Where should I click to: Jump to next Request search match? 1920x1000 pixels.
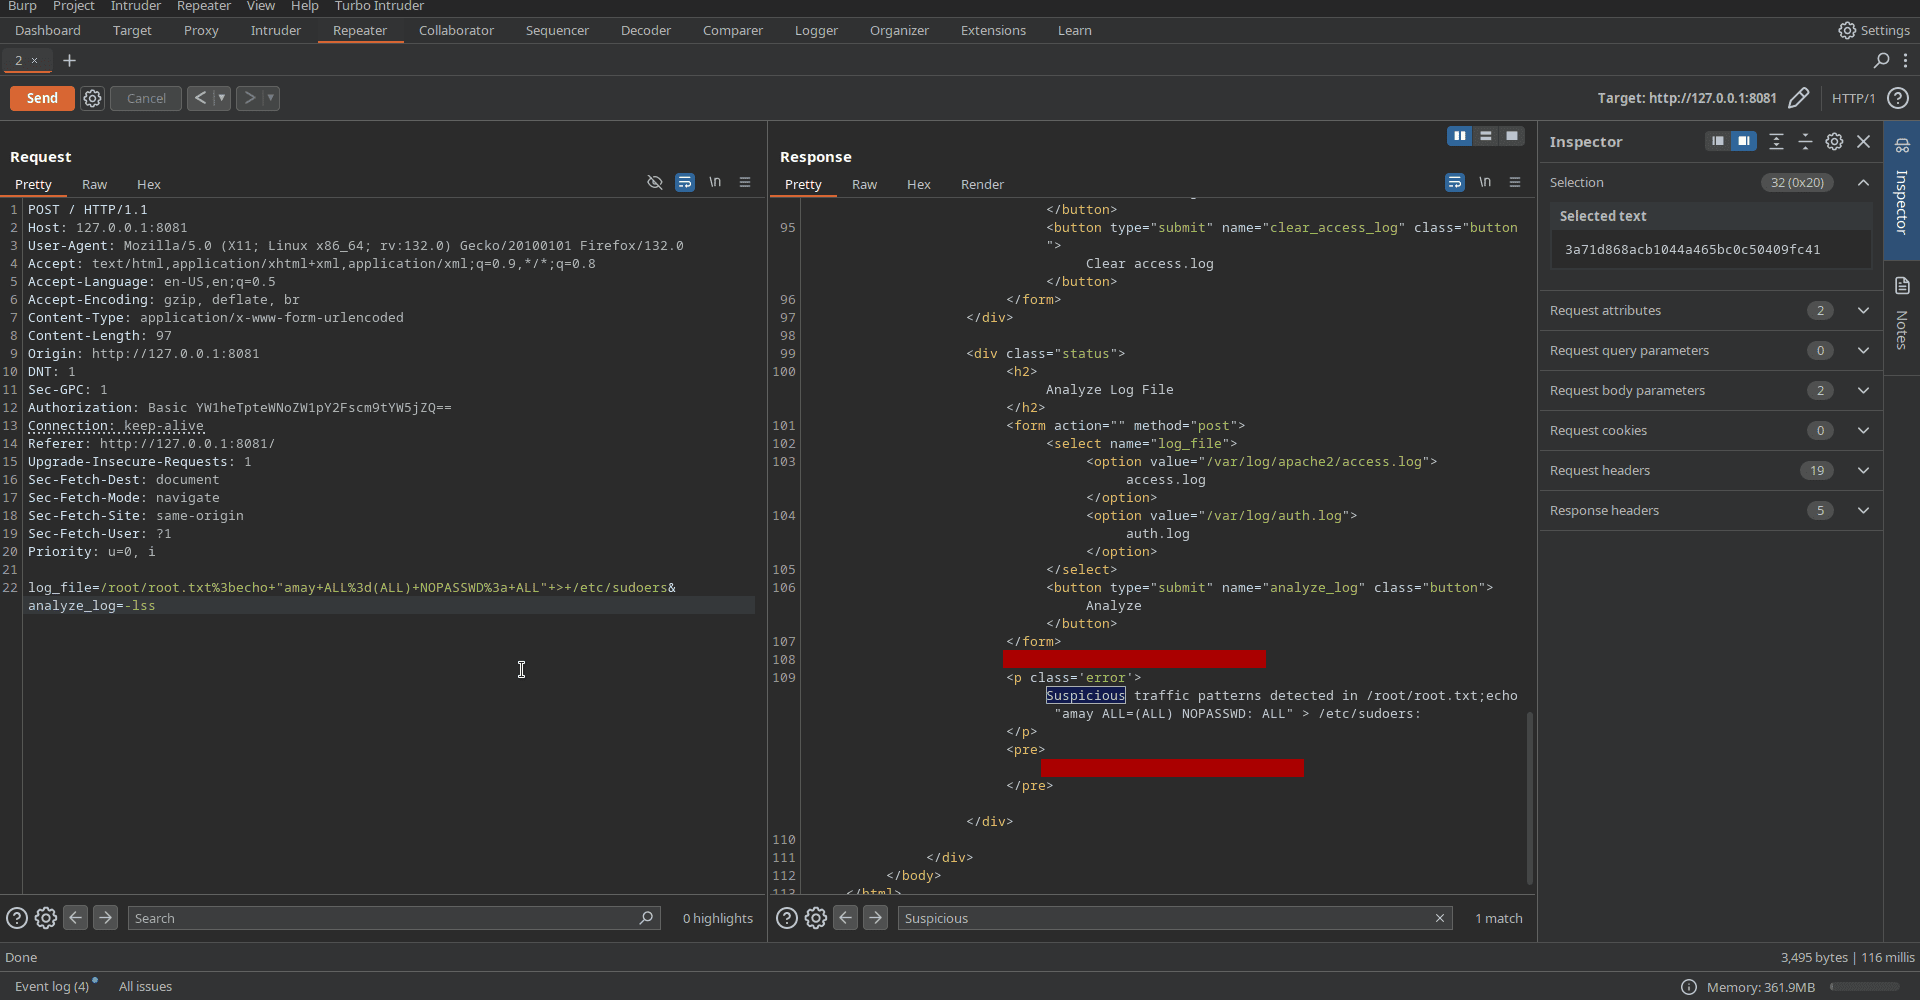(x=105, y=917)
